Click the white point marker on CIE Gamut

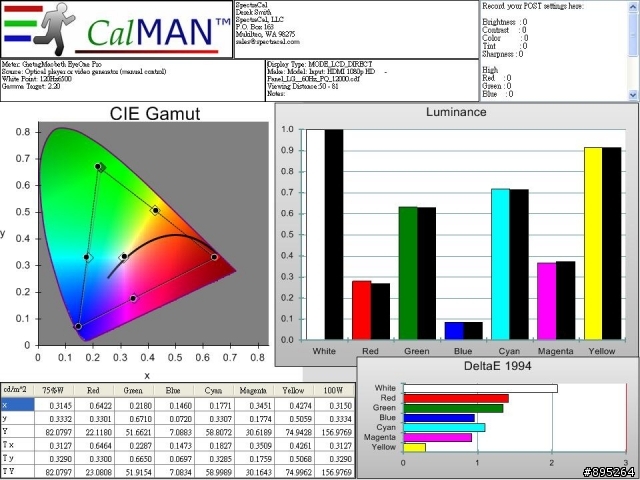coord(124,256)
